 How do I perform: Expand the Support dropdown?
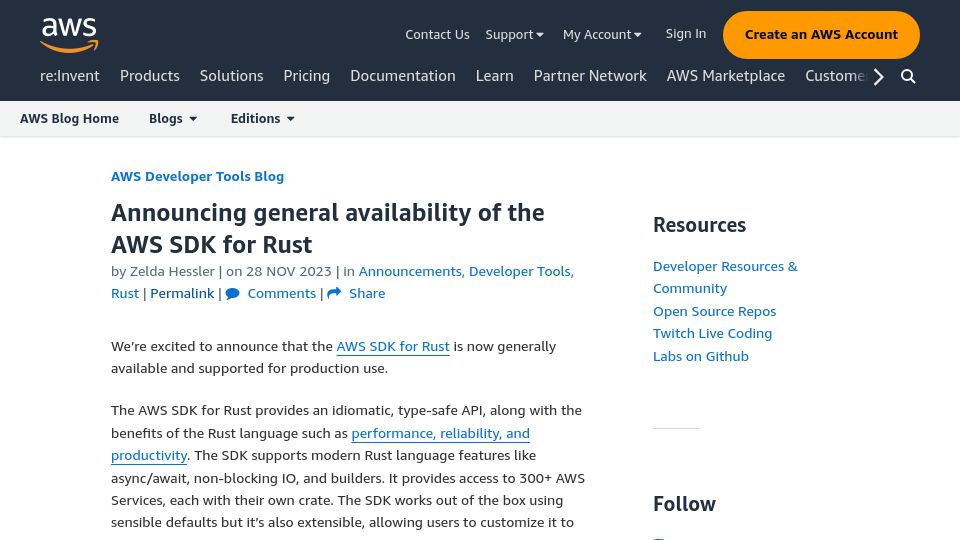[514, 35]
